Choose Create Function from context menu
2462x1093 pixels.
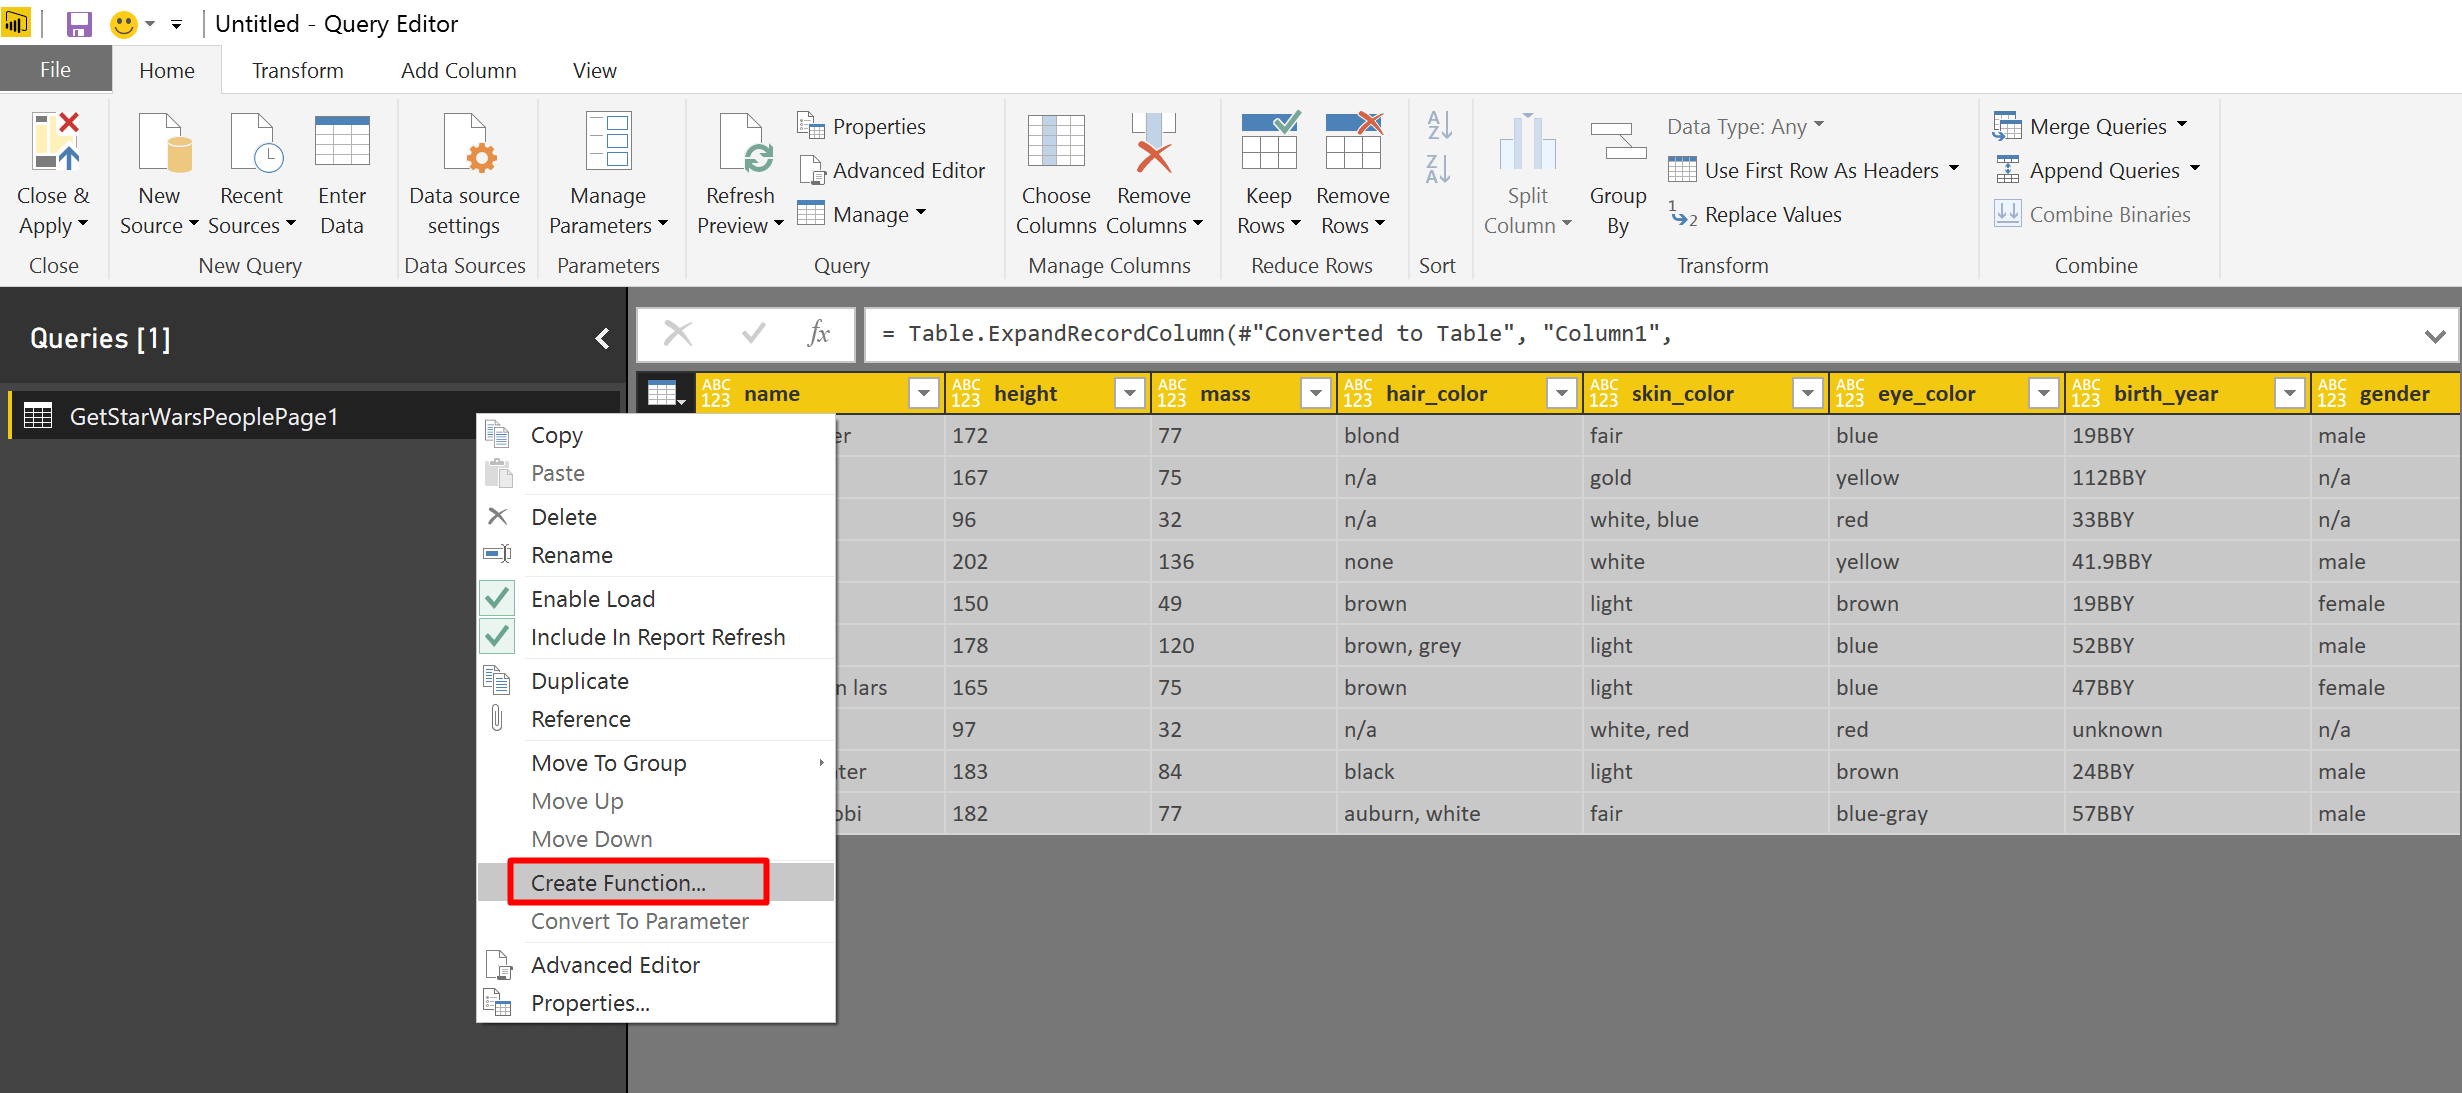point(618,883)
